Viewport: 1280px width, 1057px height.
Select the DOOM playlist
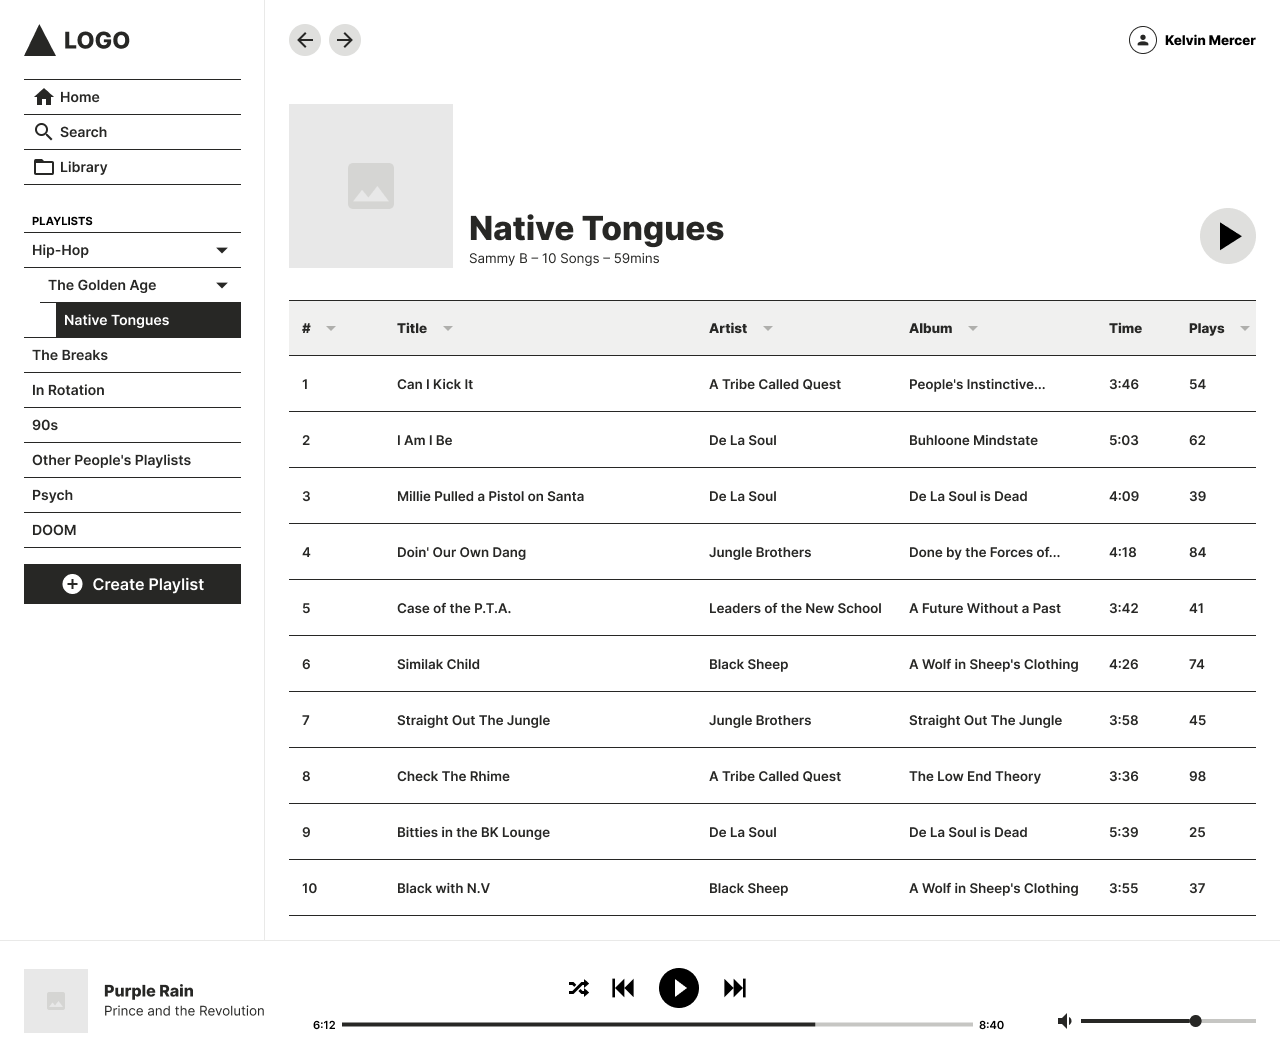click(x=132, y=530)
